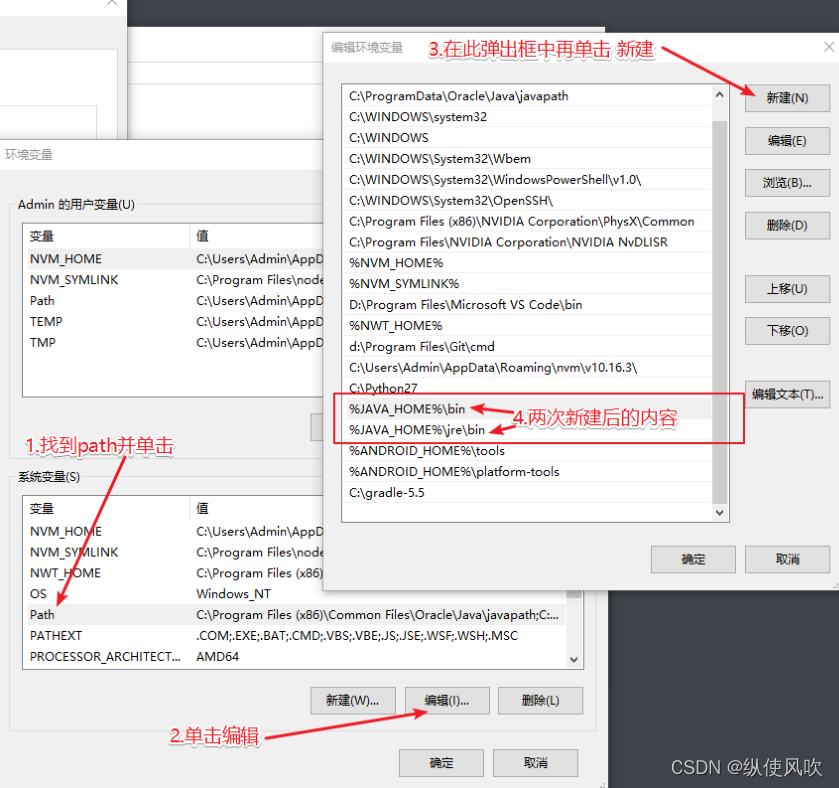Select PROCESSOR_ARCHITECT... row

pyautogui.click(x=295, y=656)
